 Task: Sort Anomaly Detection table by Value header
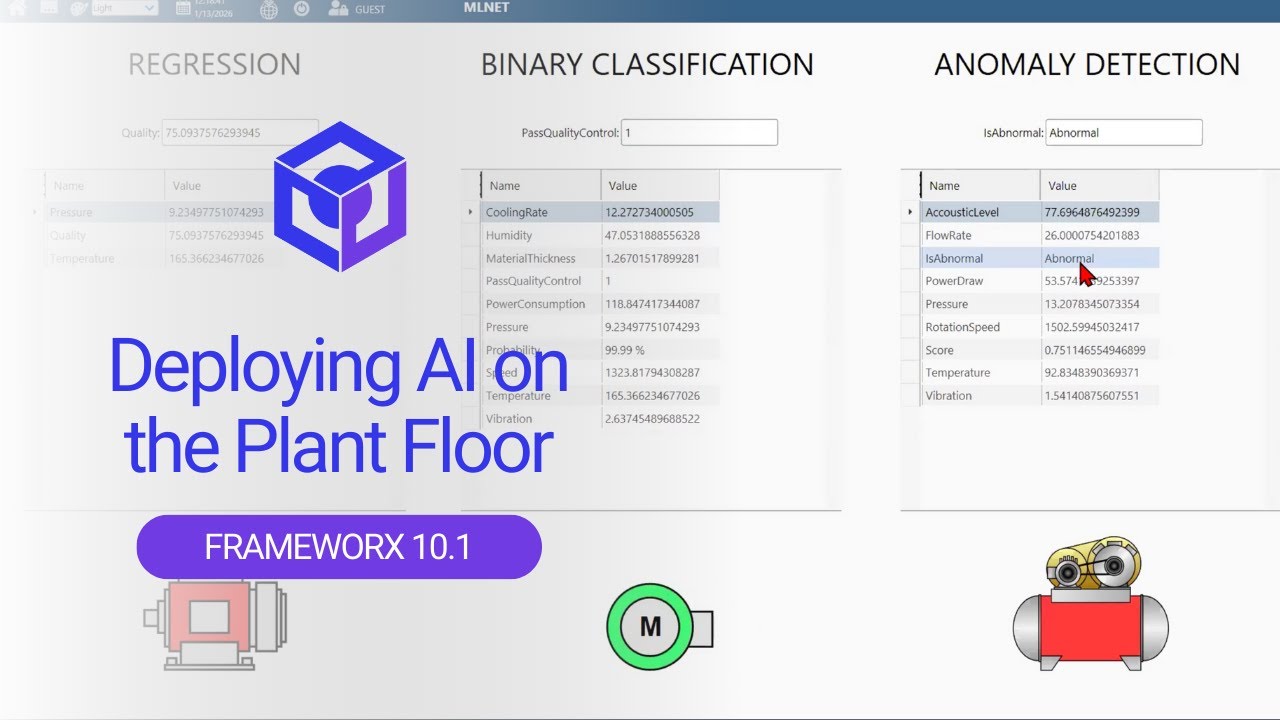point(1099,185)
